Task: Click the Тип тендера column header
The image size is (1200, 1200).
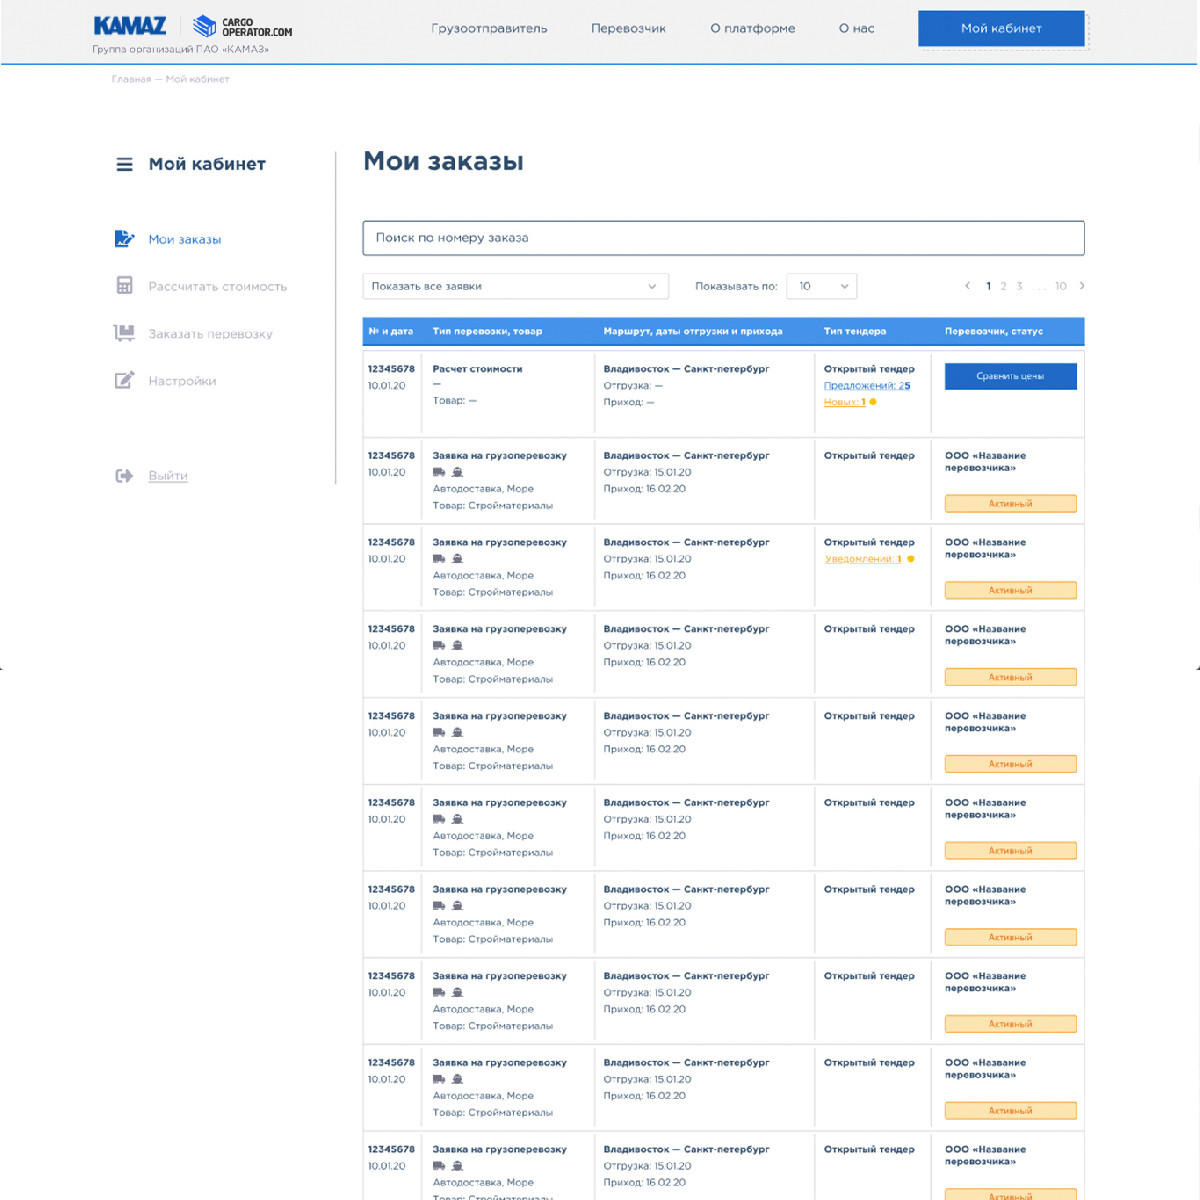Action: (x=855, y=331)
